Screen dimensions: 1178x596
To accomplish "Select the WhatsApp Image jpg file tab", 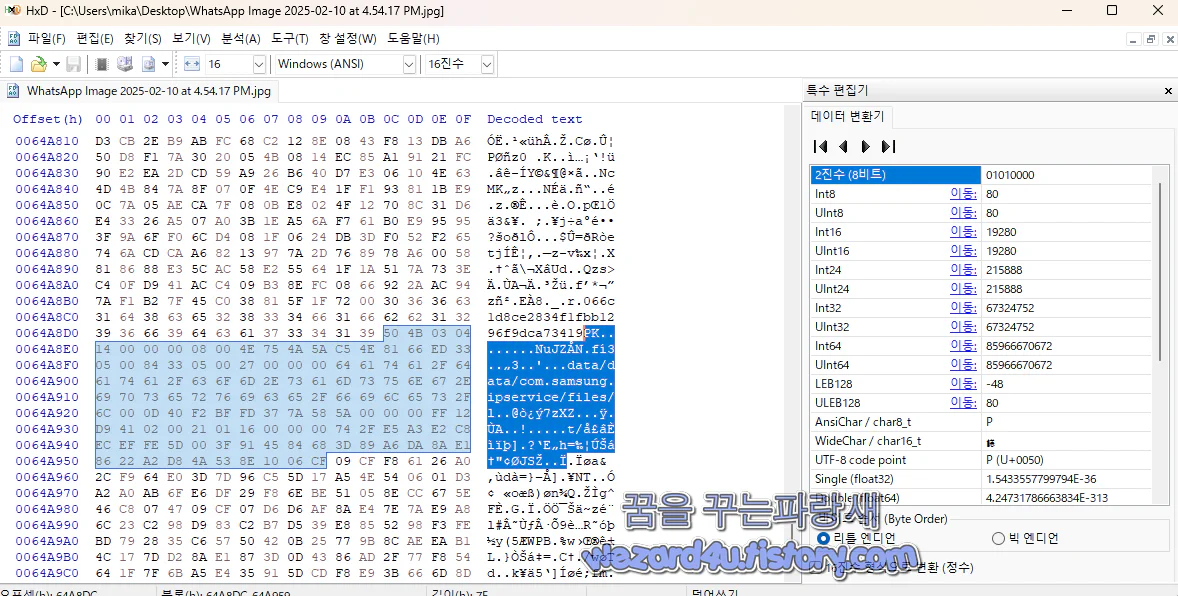I will [x=140, y=91].
